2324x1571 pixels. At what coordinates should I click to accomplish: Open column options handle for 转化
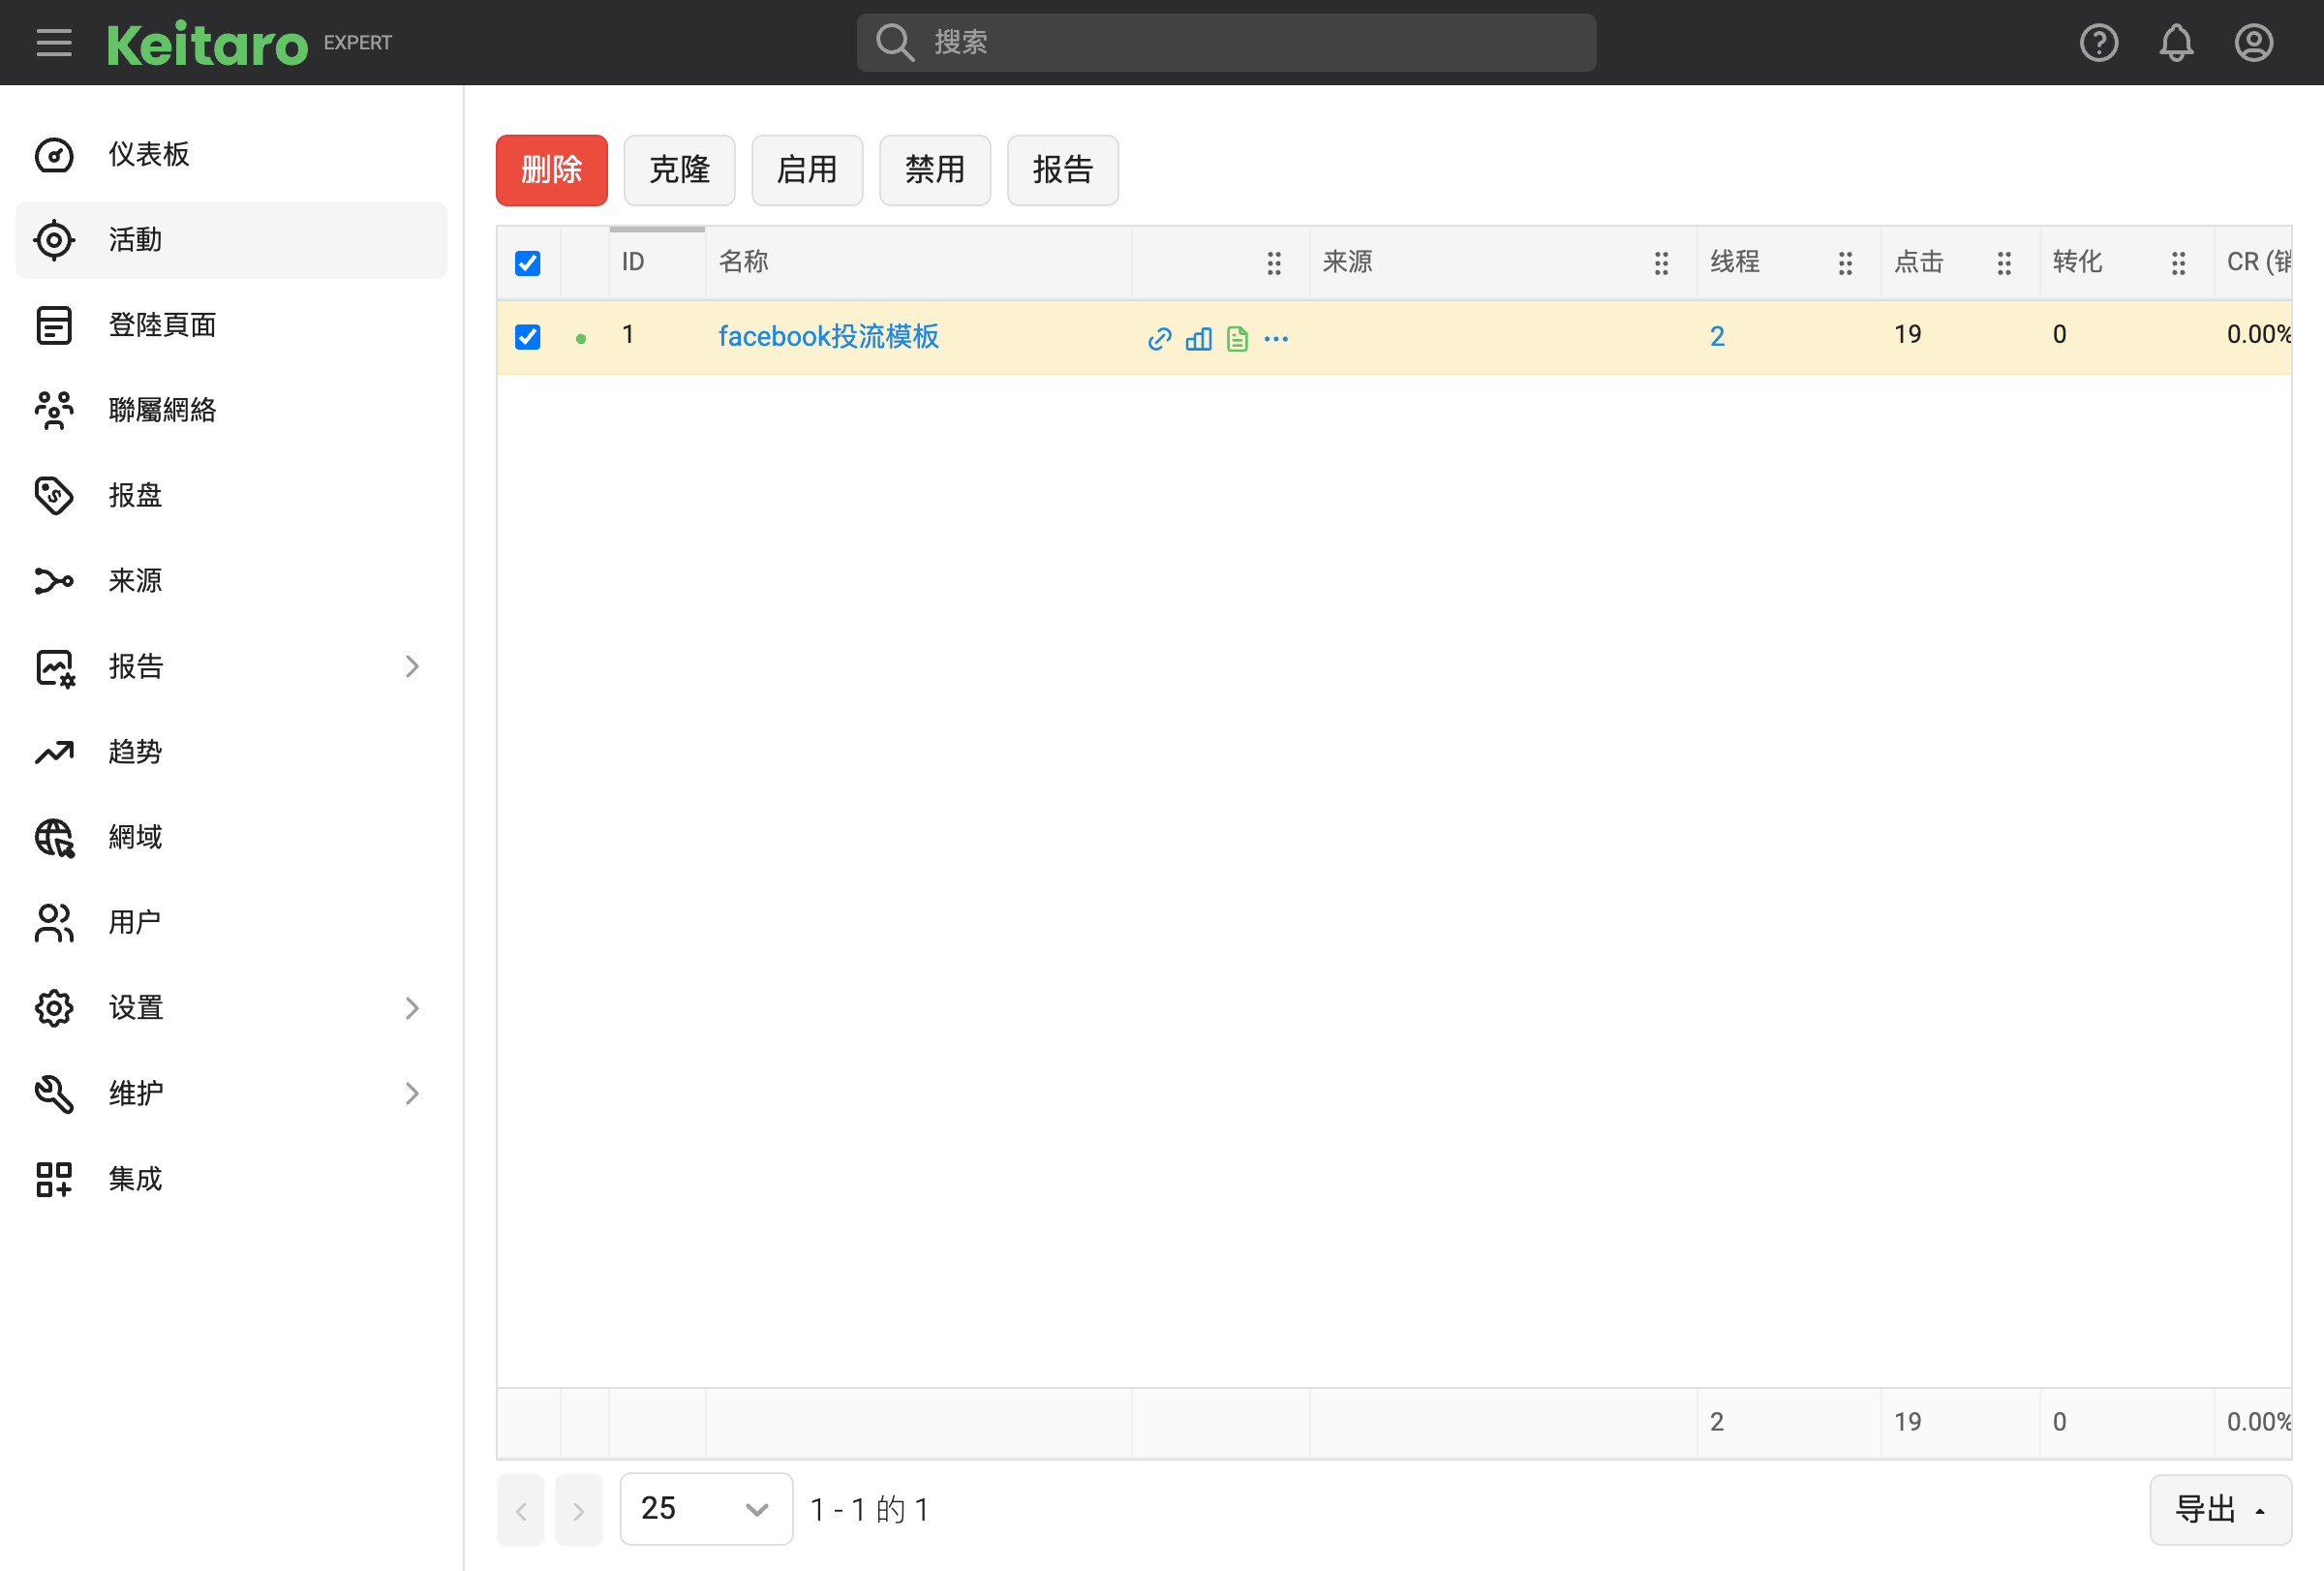[x=2178, y=263]
